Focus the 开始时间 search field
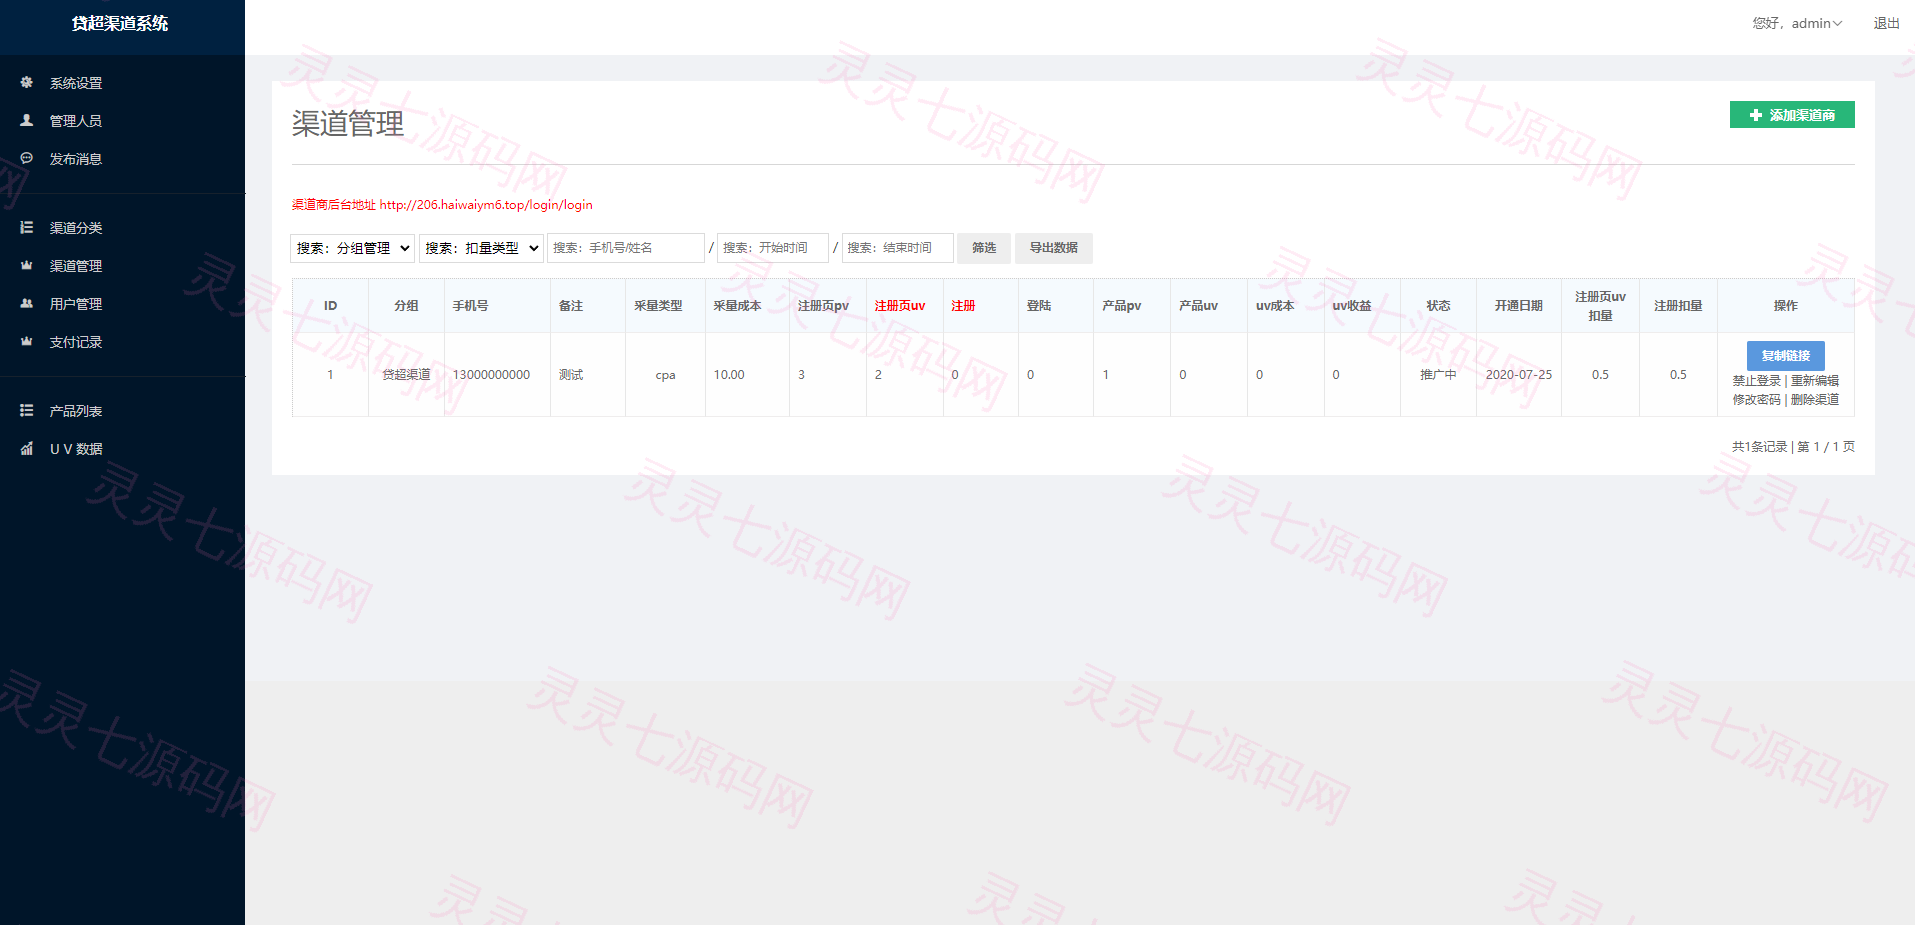 pyautogui.click(x=773, y=248)
